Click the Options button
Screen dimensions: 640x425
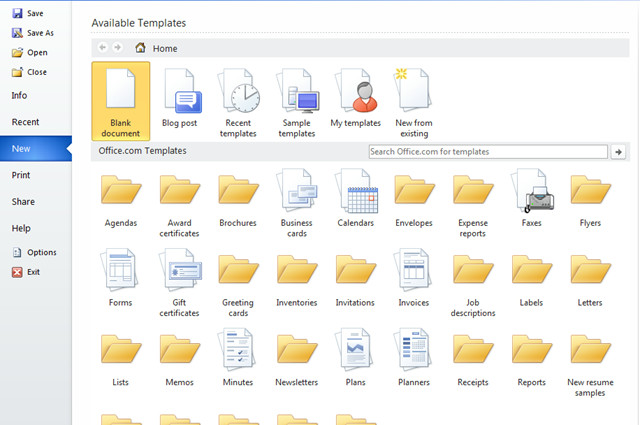[34, 253]
